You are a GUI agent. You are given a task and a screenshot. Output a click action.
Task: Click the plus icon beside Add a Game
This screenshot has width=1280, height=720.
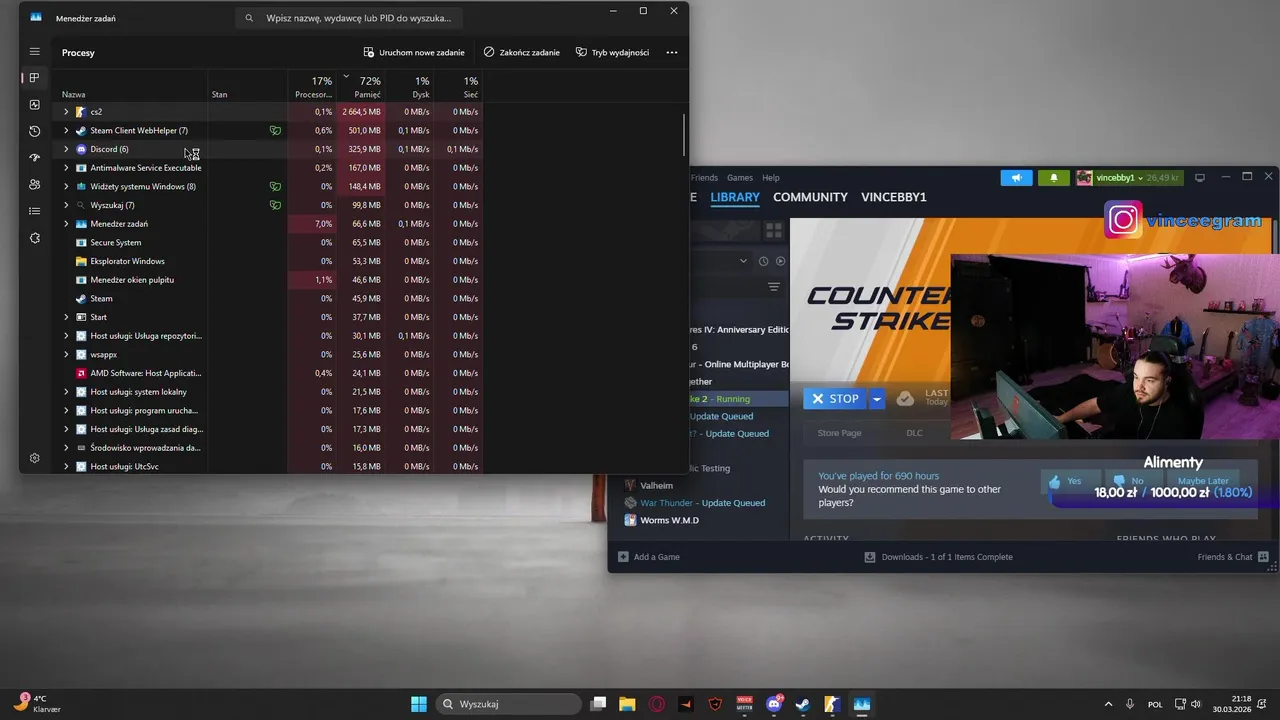[x=623, y=557]
